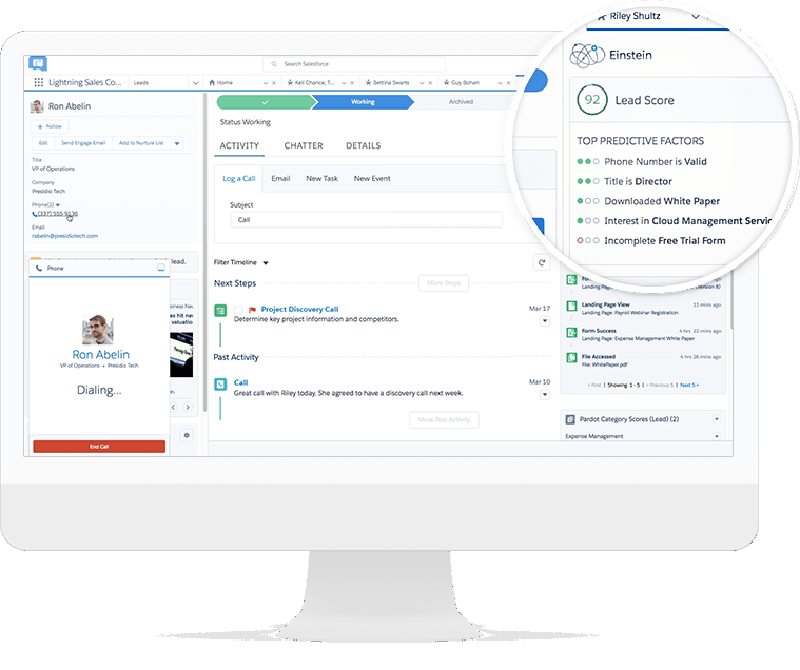800x670 pixels.
Task: Open the App Launcher grid icon
Action: [38, 82]
